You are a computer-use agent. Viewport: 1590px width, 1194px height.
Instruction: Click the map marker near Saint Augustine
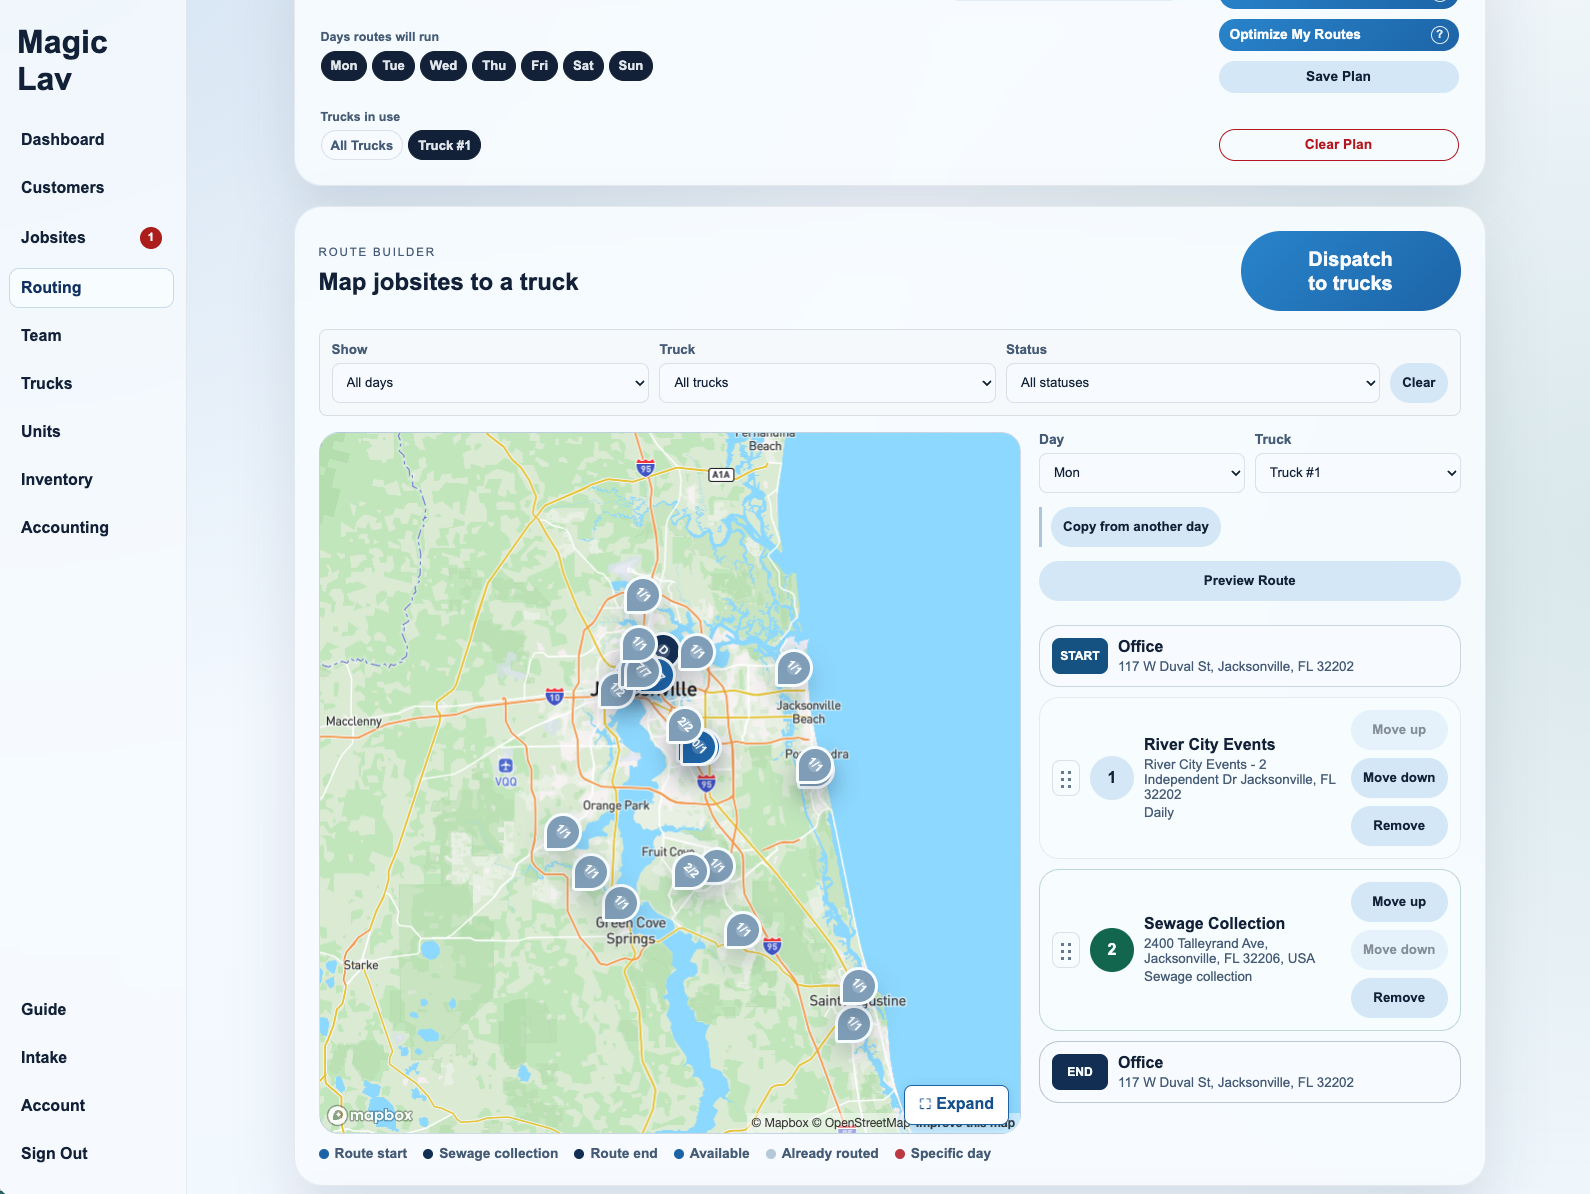point(859,986)
